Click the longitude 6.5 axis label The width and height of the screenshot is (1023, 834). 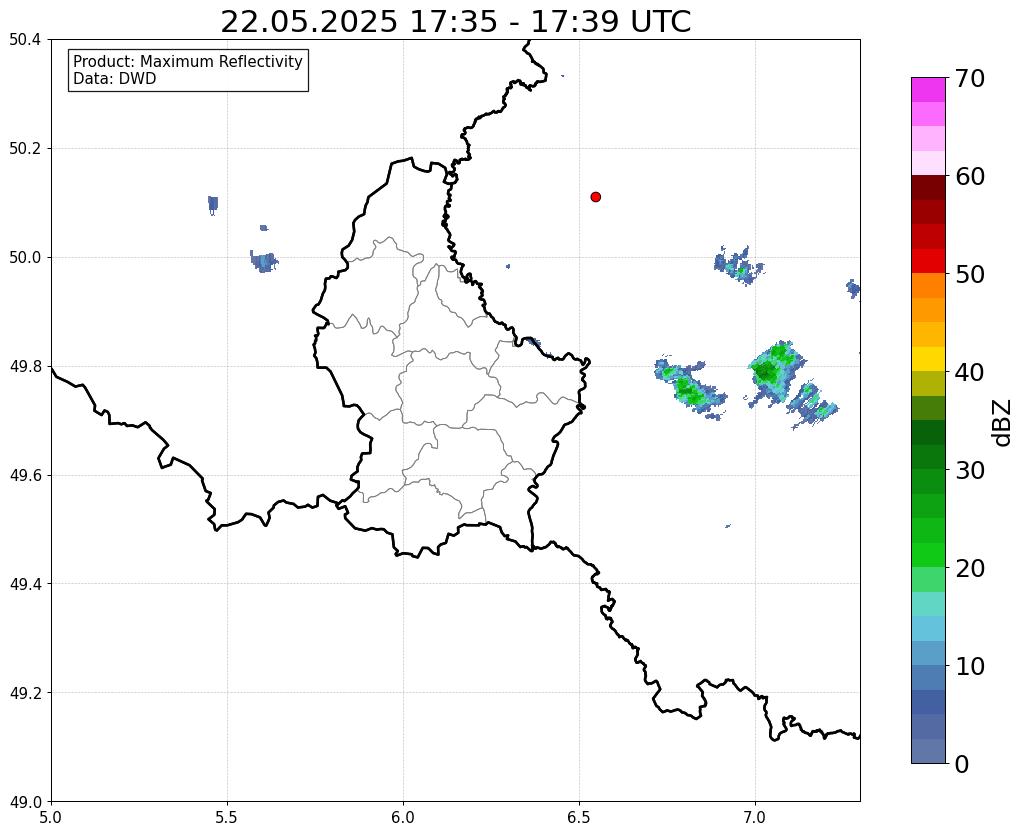pyautogui.click(x=579, y=817)
